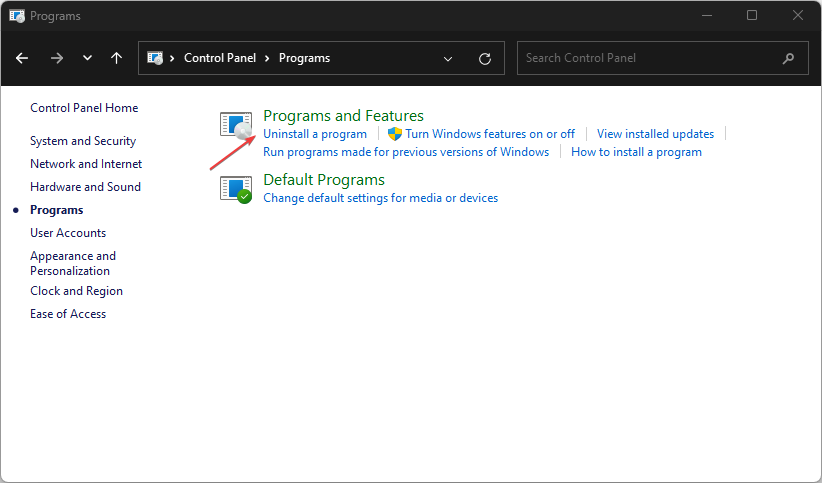Image resolution: width=822 pixels, height=483 pixels.
Task: Maximize the Programs window
Action: coord(752,16)
